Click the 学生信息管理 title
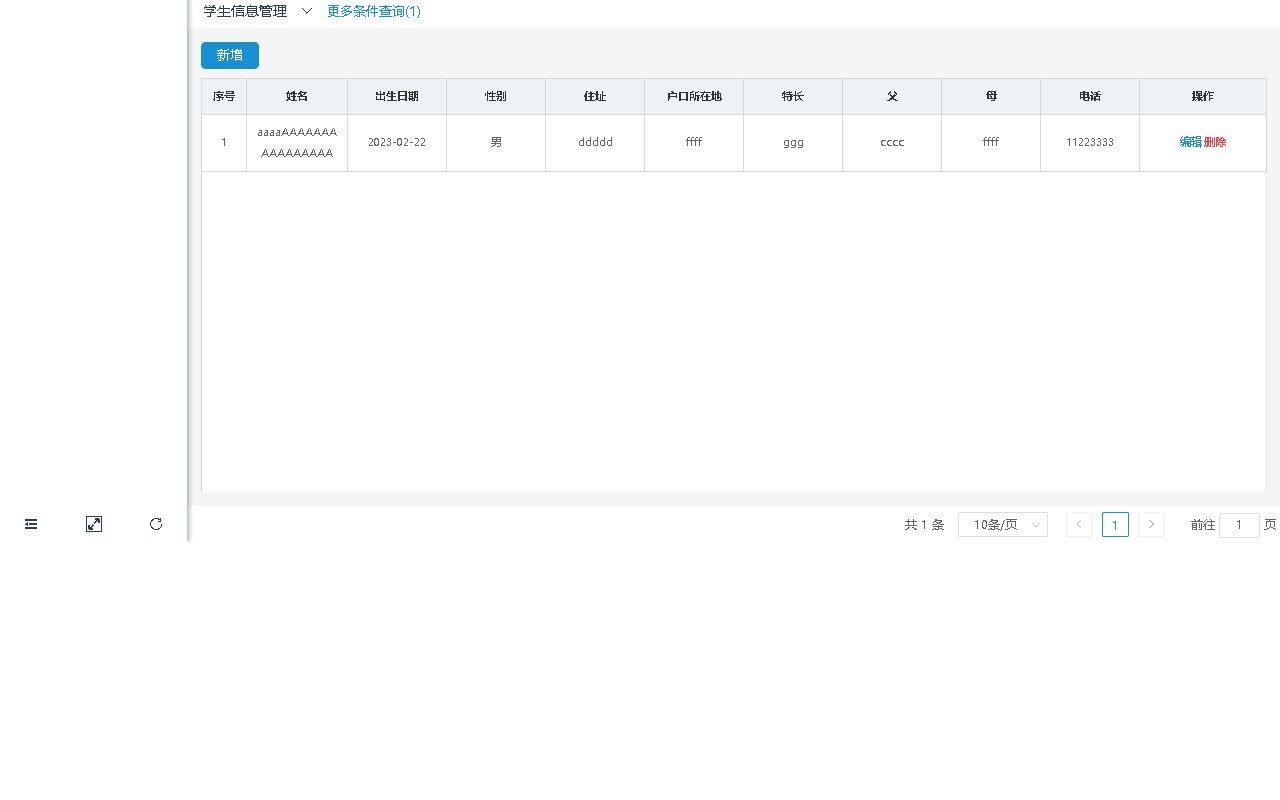The height and width of the screenshot is (800, 1280). point(245,11)
